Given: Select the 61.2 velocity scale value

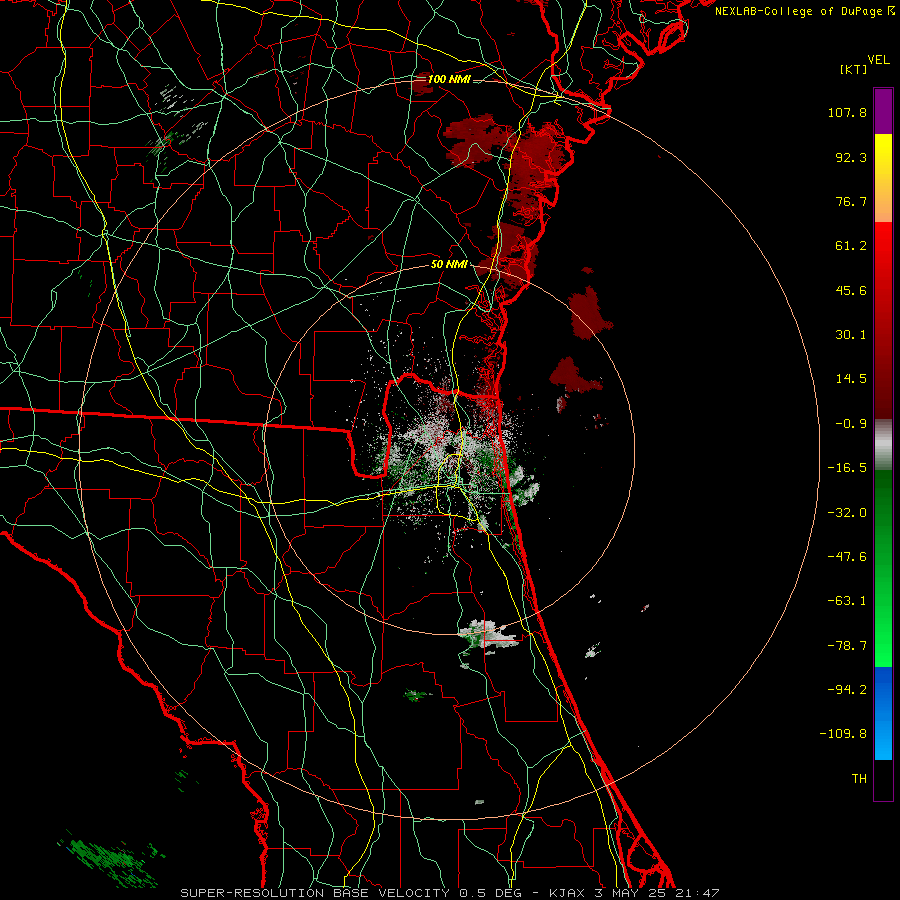Looking at the screenshot, I should [x=851, y=246].
